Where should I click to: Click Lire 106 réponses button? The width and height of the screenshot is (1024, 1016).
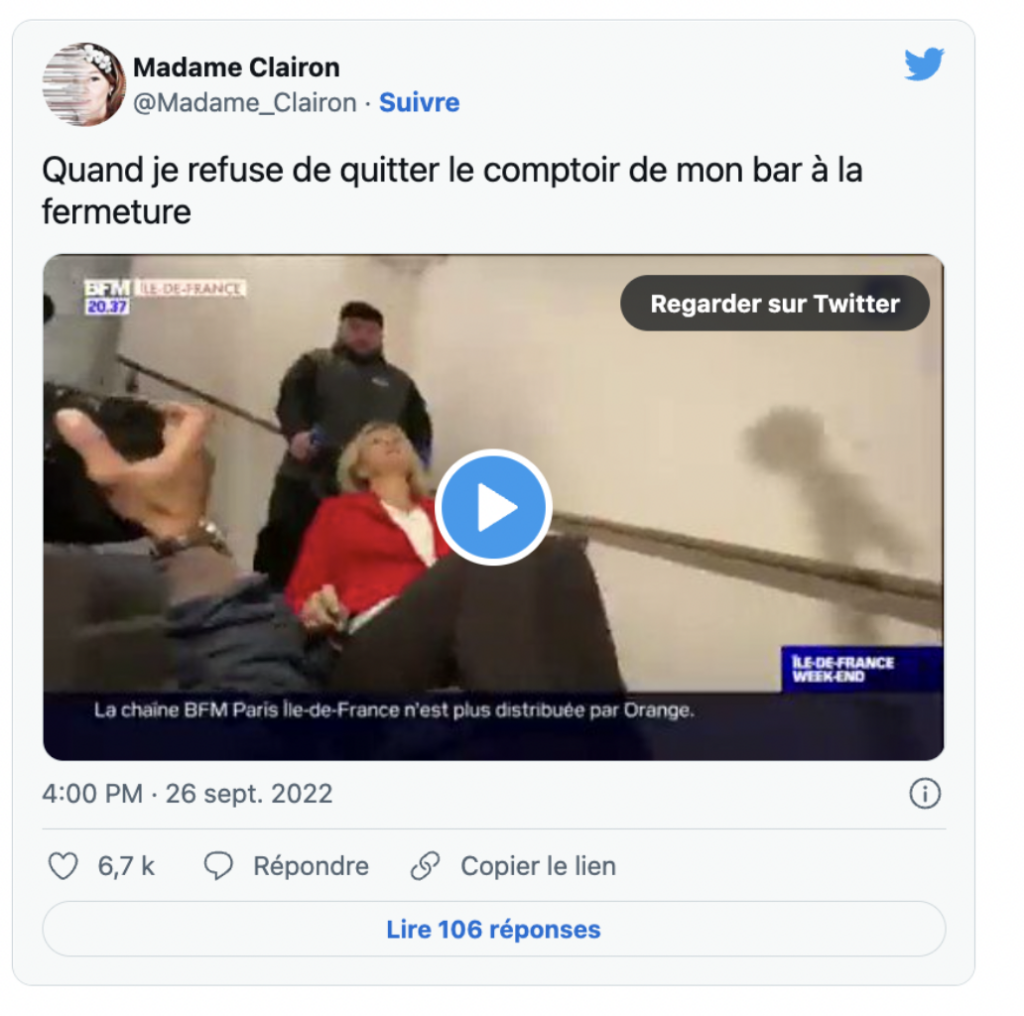tap(494, 929)
